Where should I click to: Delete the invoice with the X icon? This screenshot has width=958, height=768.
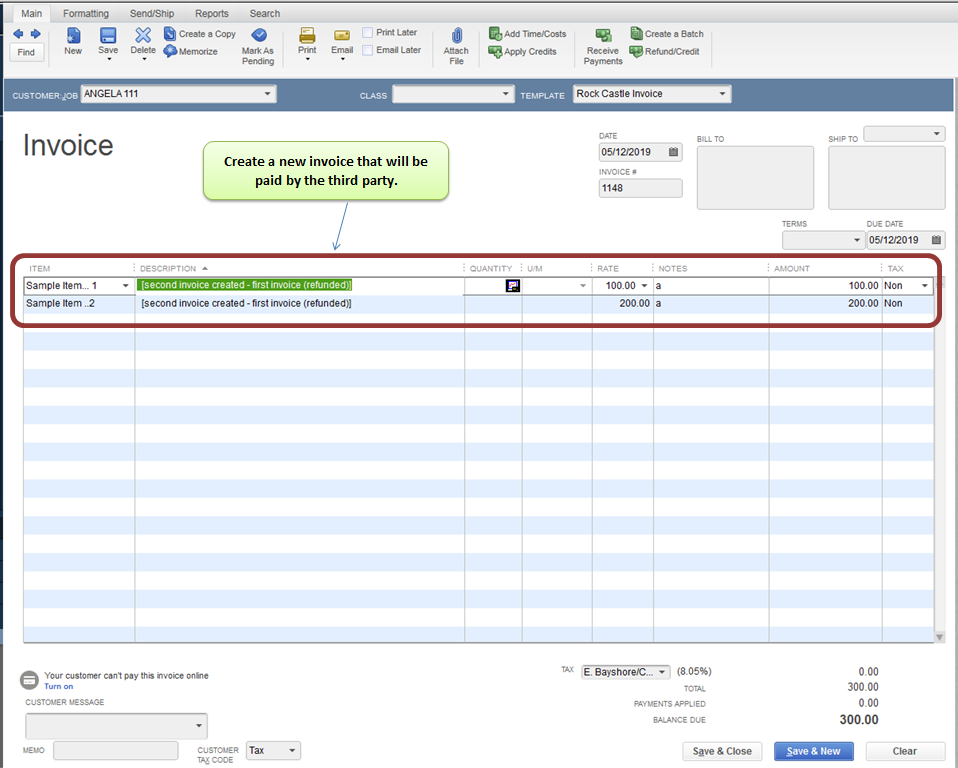click(x=143, y=35)
